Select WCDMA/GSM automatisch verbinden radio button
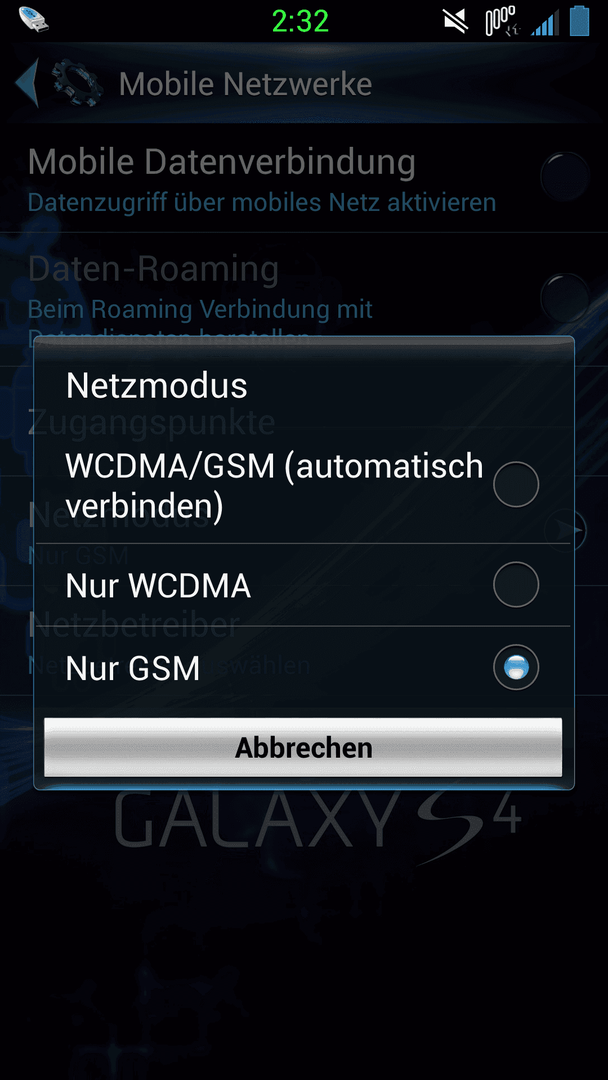Image resolution: width=608 pixels, height=1080 pixels. tap(516, 485)
